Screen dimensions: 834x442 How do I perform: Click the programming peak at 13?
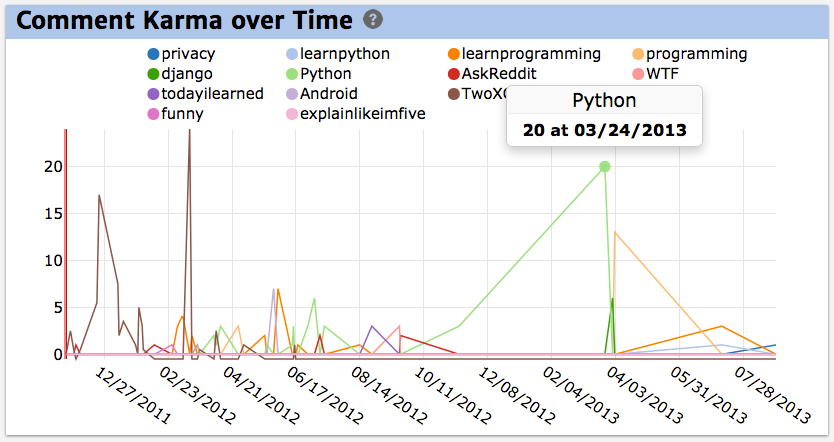pyautogui.click(x=615, y=232)
